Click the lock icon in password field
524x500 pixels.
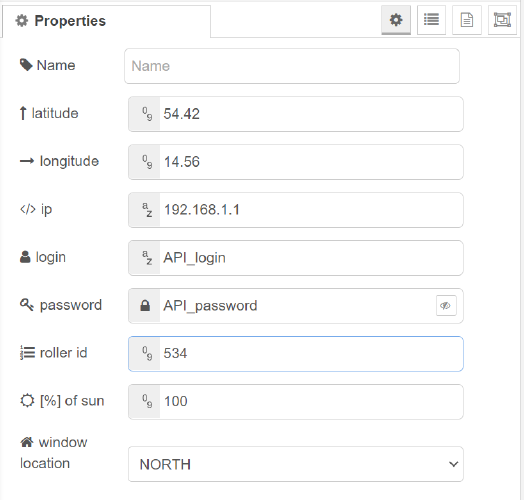pyautogui.click(x=145, y=306)
